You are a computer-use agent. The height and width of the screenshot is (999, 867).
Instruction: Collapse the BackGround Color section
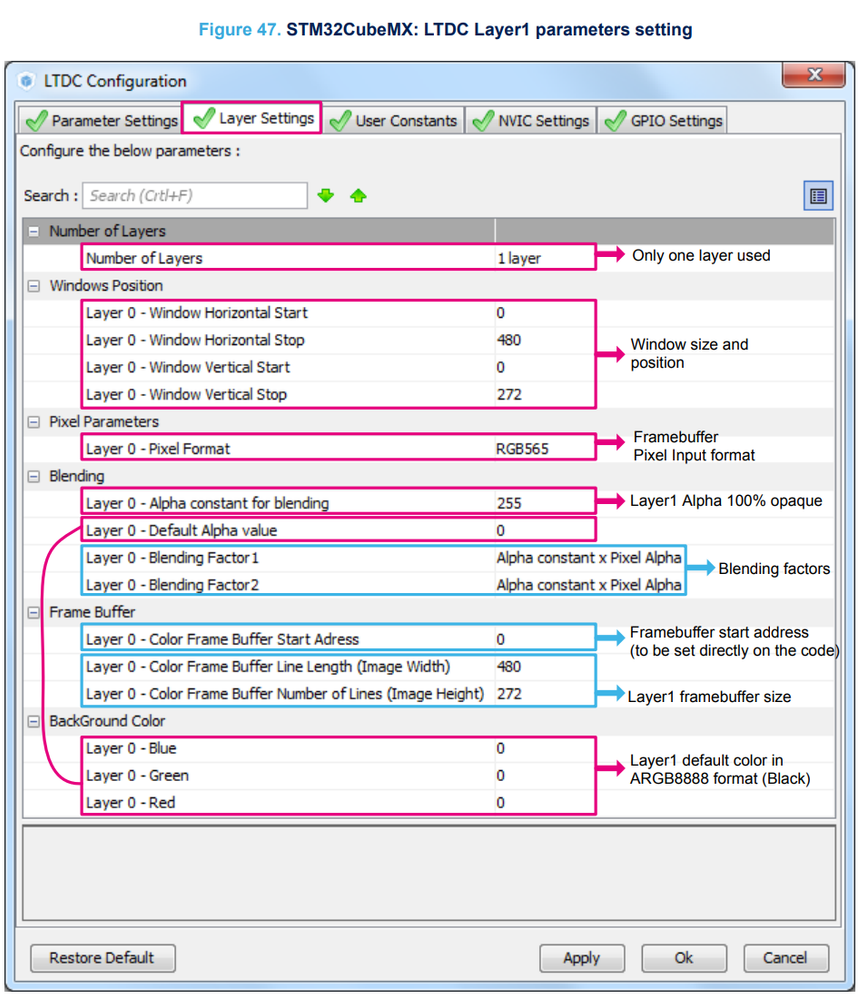pos(34,721)
